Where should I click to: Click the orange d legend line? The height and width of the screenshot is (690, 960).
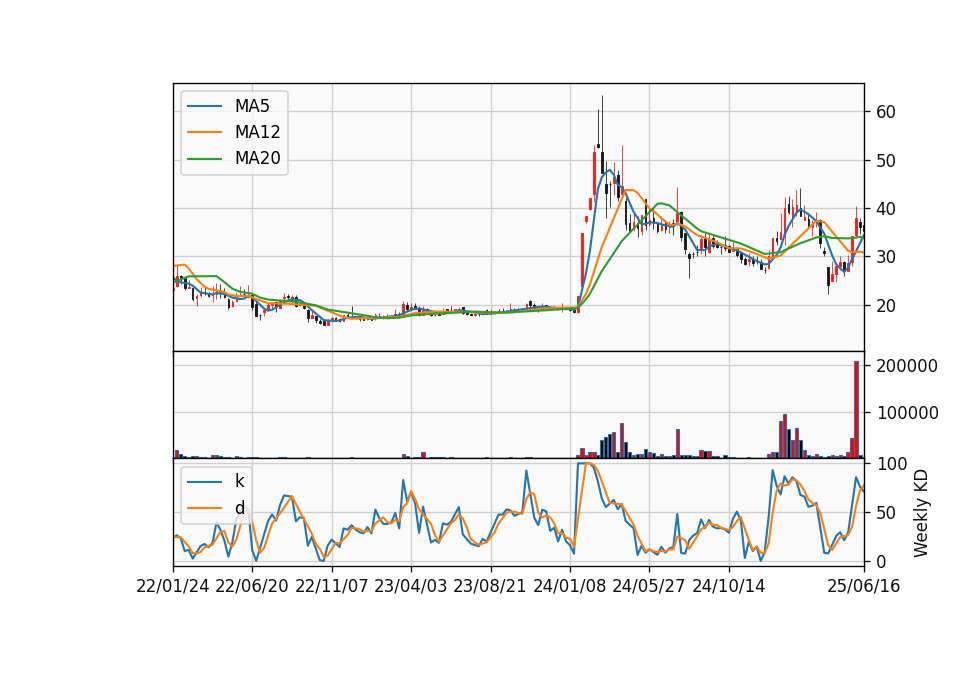click(204, 508)
